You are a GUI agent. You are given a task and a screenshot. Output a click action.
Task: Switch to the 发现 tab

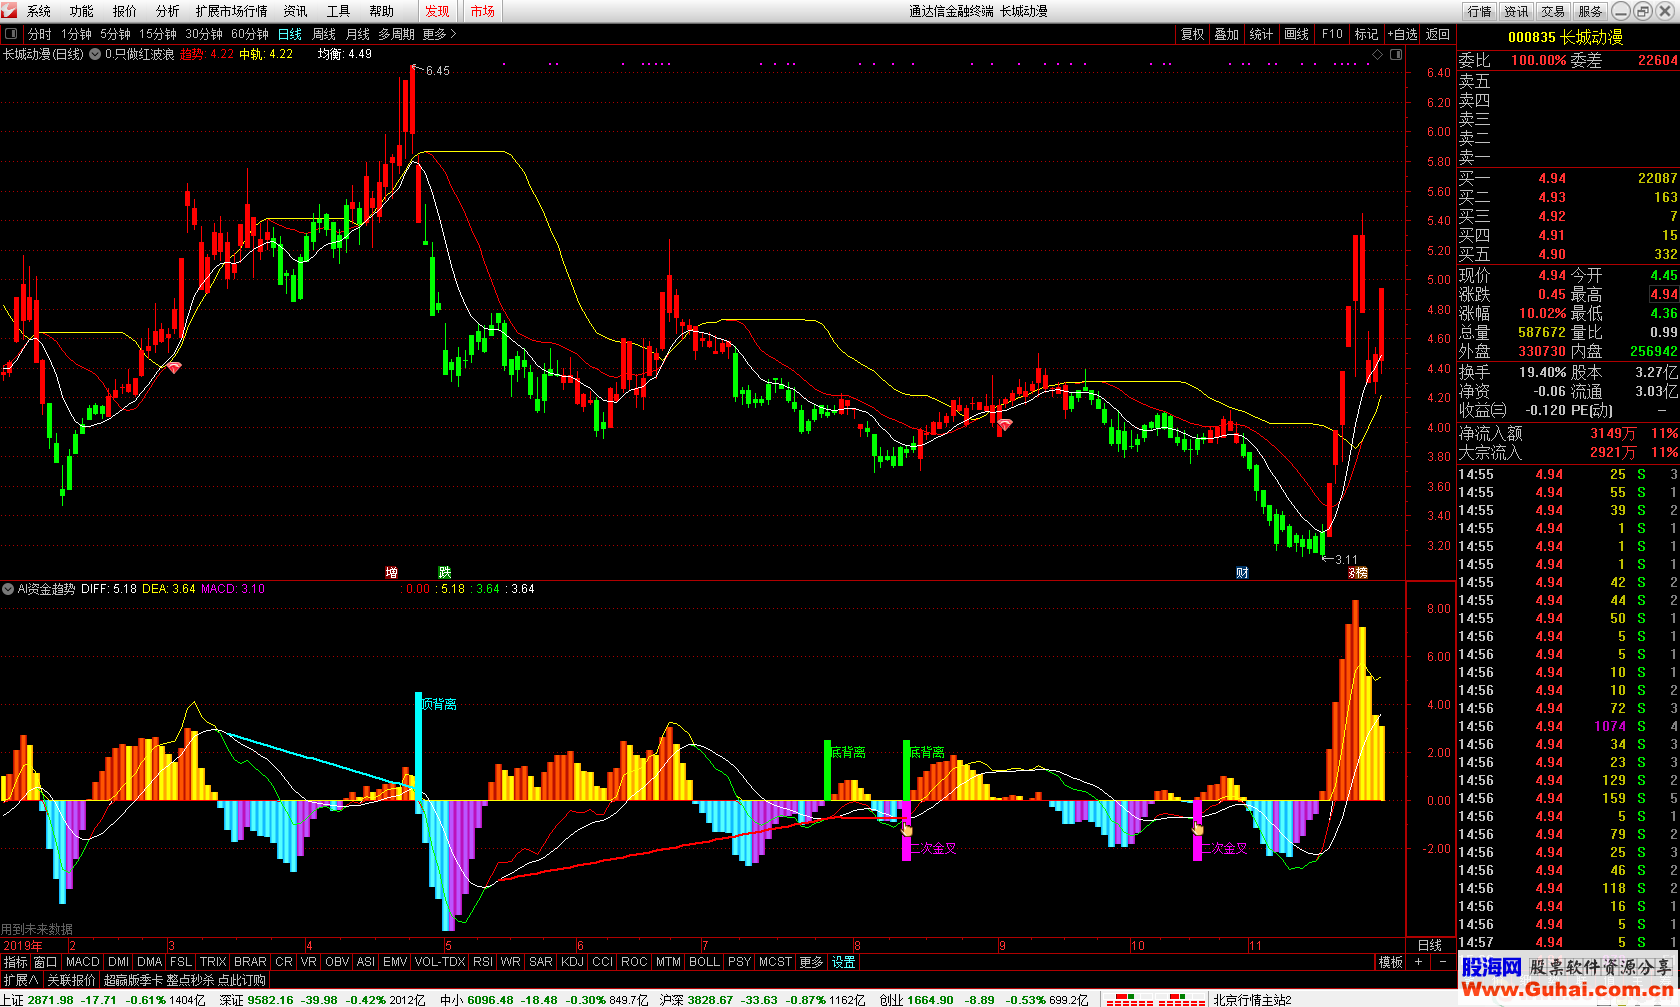437,11
